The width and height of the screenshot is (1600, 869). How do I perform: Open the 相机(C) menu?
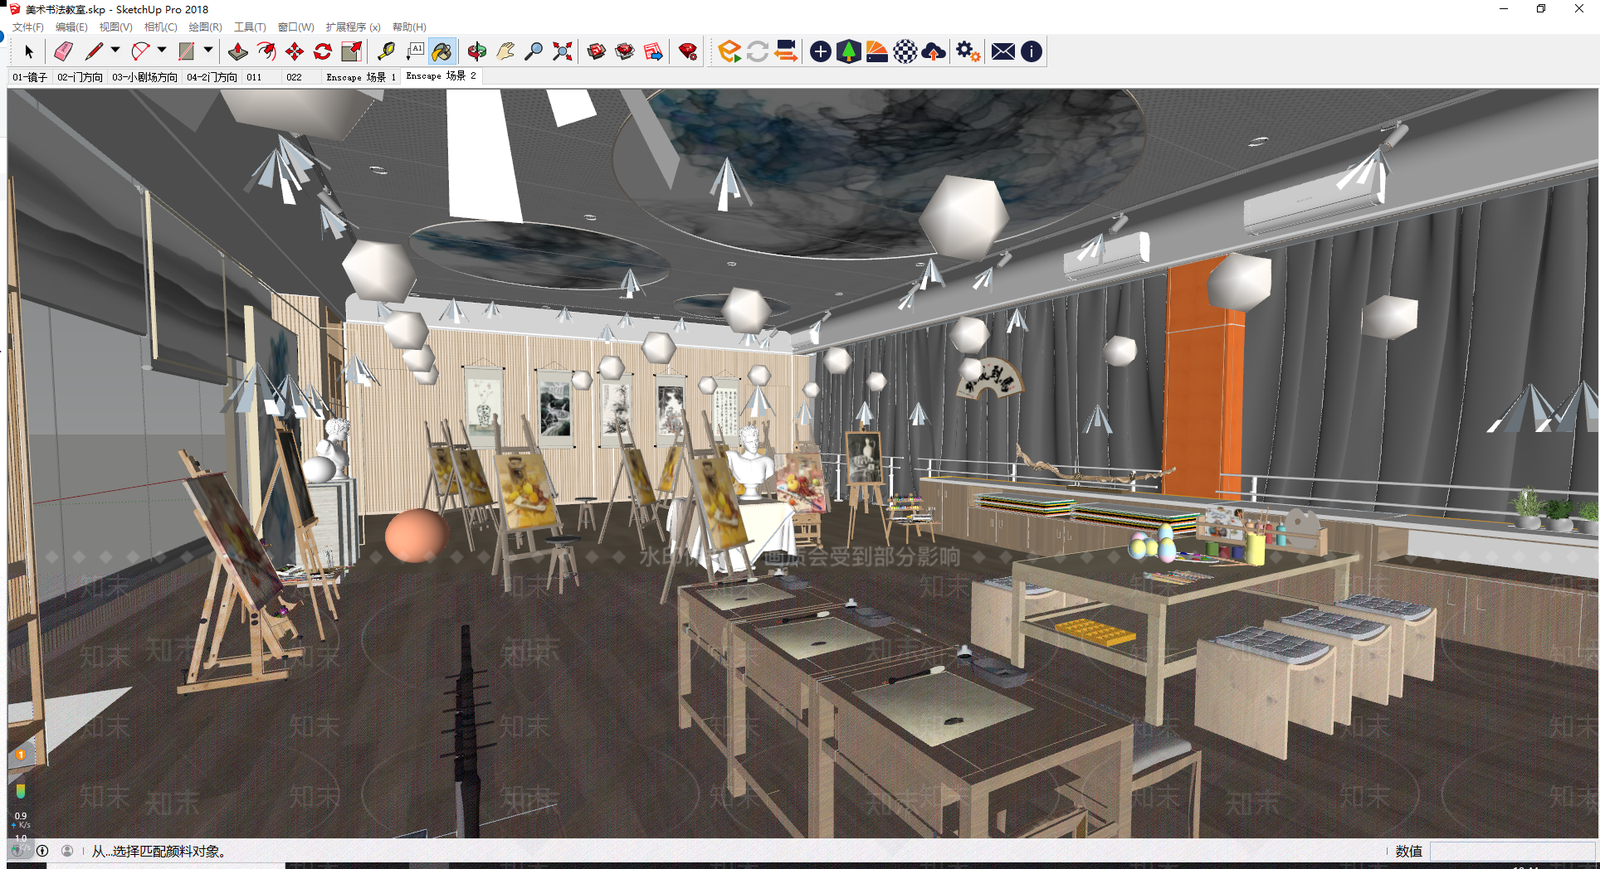161,27
